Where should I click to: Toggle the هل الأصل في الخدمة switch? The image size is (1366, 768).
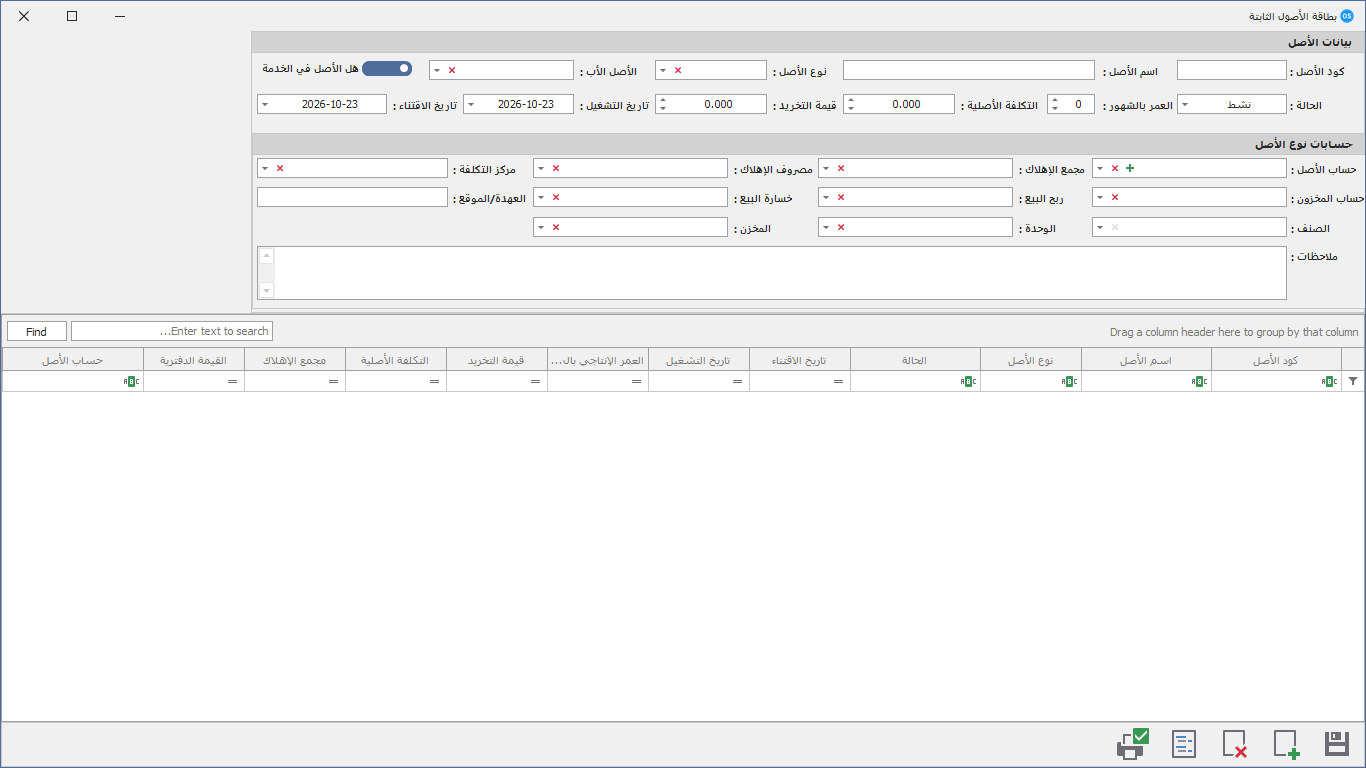[x=387, y=69]
